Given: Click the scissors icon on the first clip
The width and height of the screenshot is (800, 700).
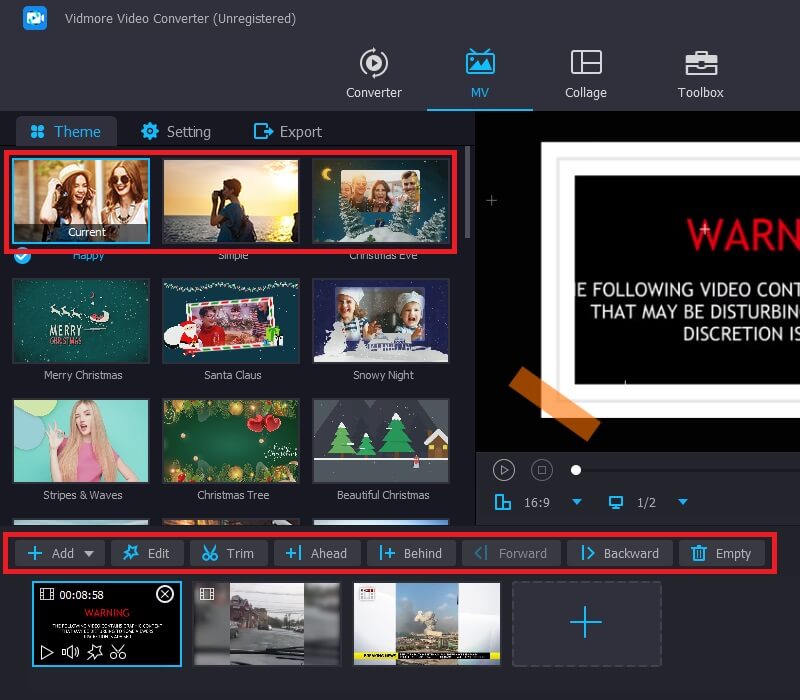Looking at the screenshot, I should (x=118, y=653).
